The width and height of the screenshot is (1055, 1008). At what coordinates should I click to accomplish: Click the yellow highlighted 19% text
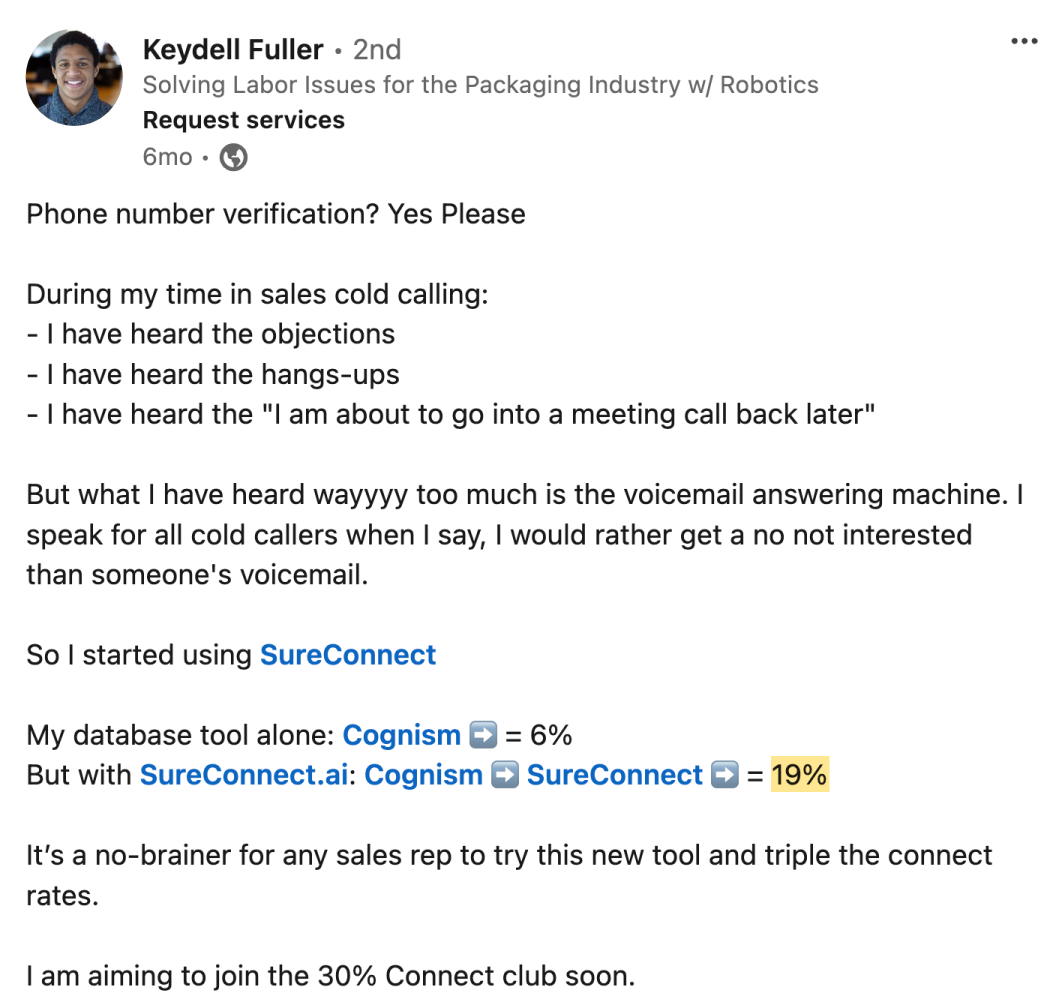(799, 775)
